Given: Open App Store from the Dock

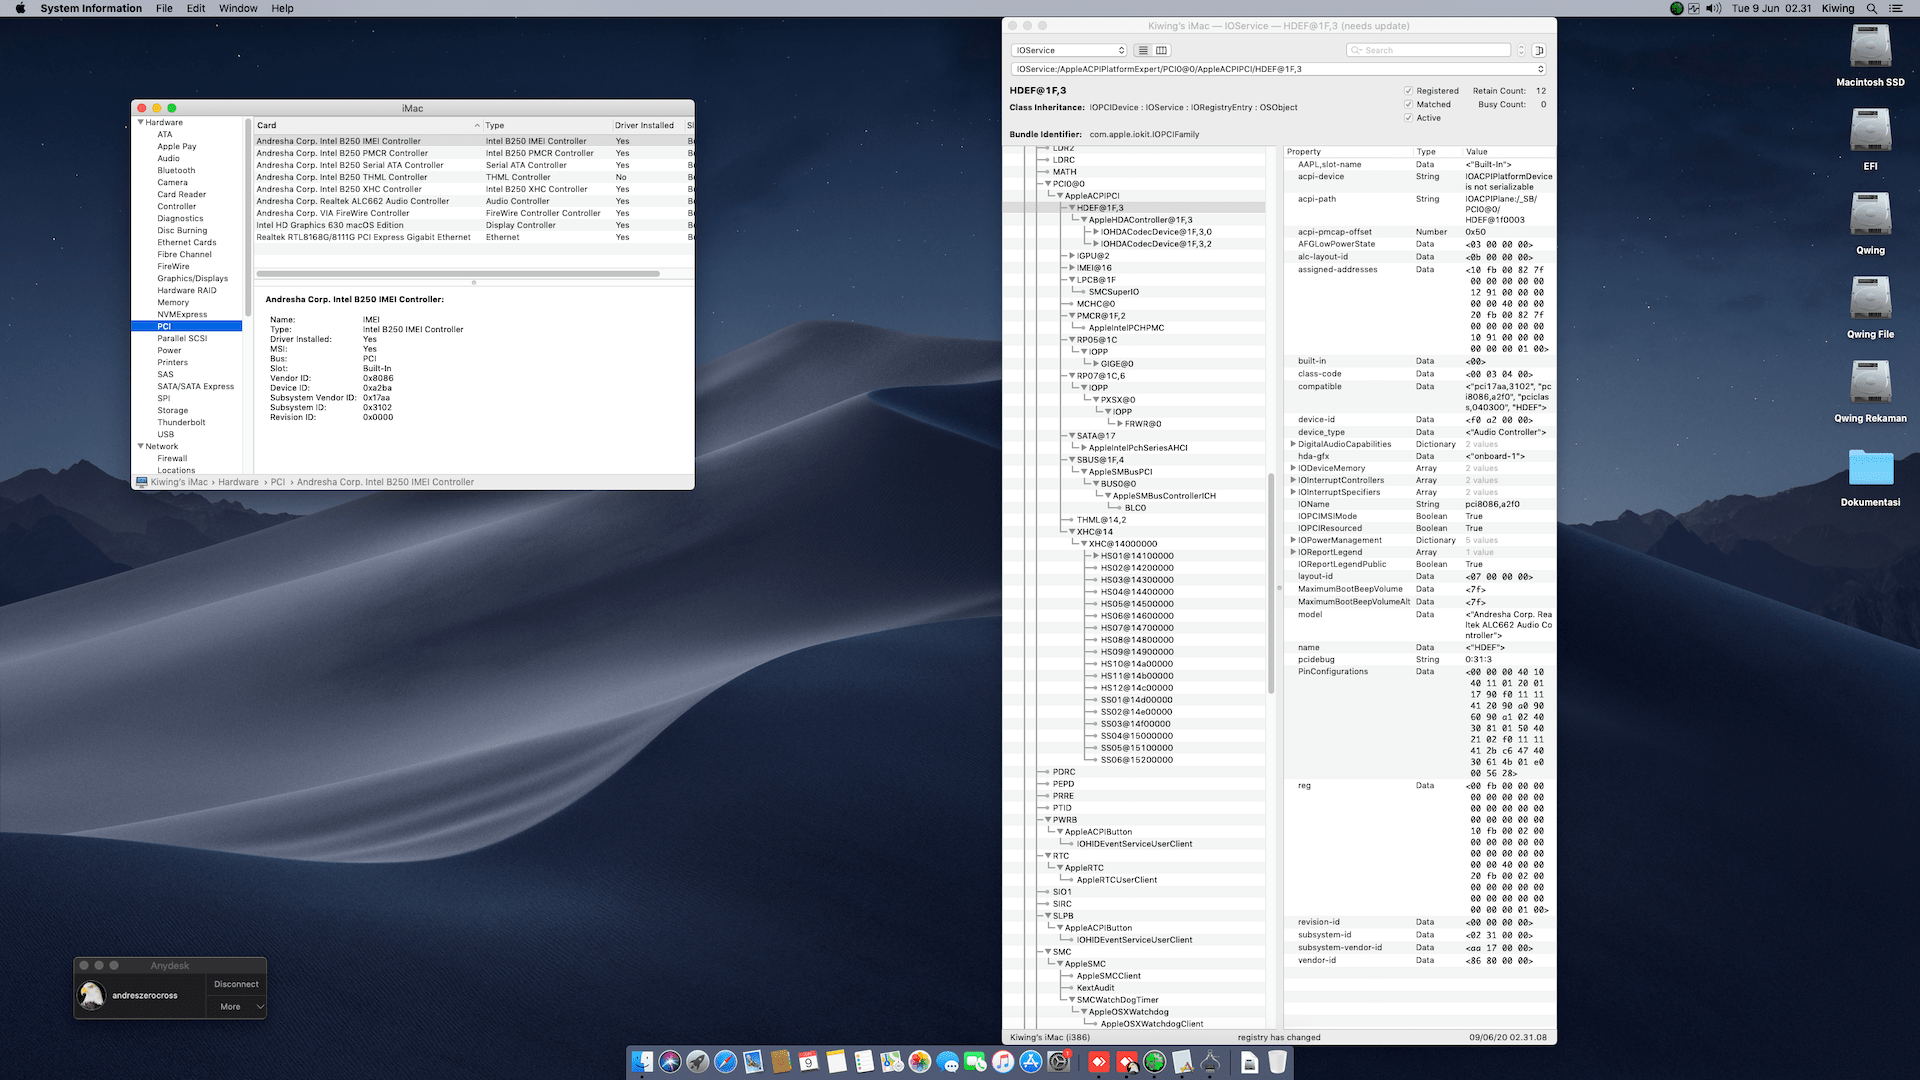Looking at the screenshot, I should coord(1030,1063).
